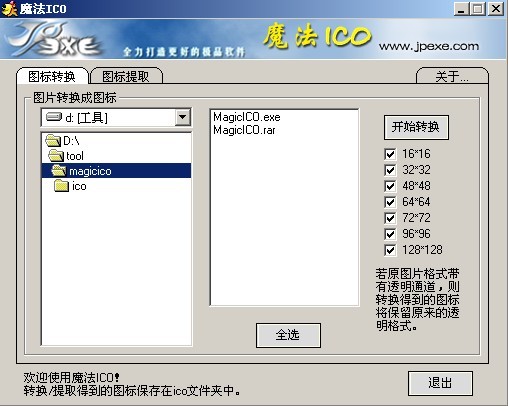Select the 图标转换 tab
The image size is (508, 406).
click(52, 76)
